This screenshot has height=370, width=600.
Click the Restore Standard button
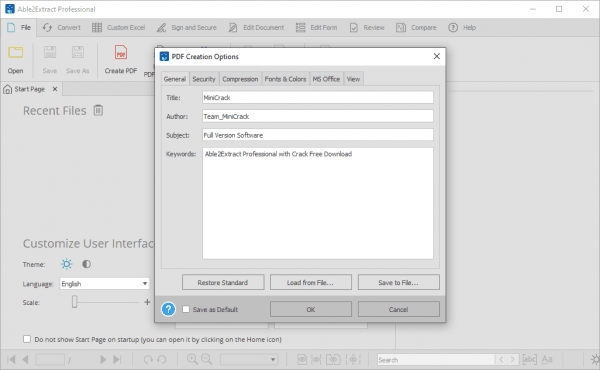[x=223, y=282]
